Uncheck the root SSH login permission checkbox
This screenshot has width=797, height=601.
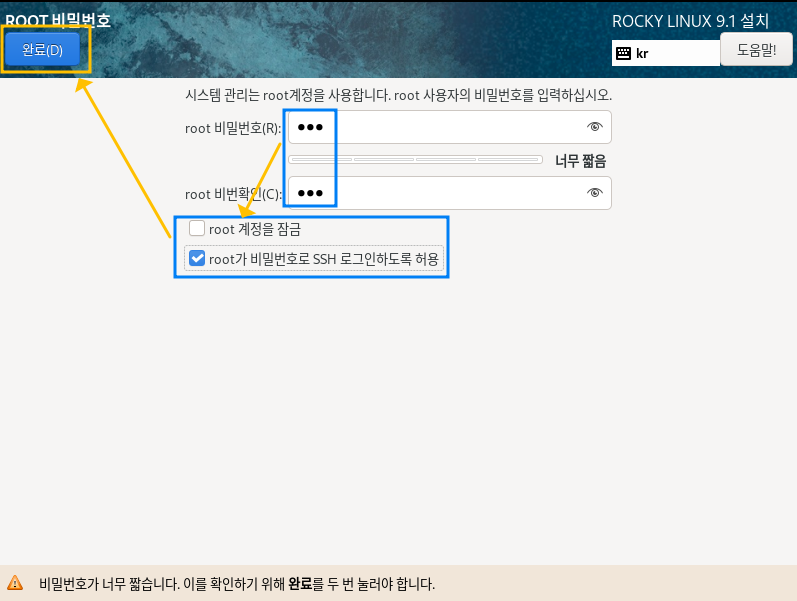197,258
